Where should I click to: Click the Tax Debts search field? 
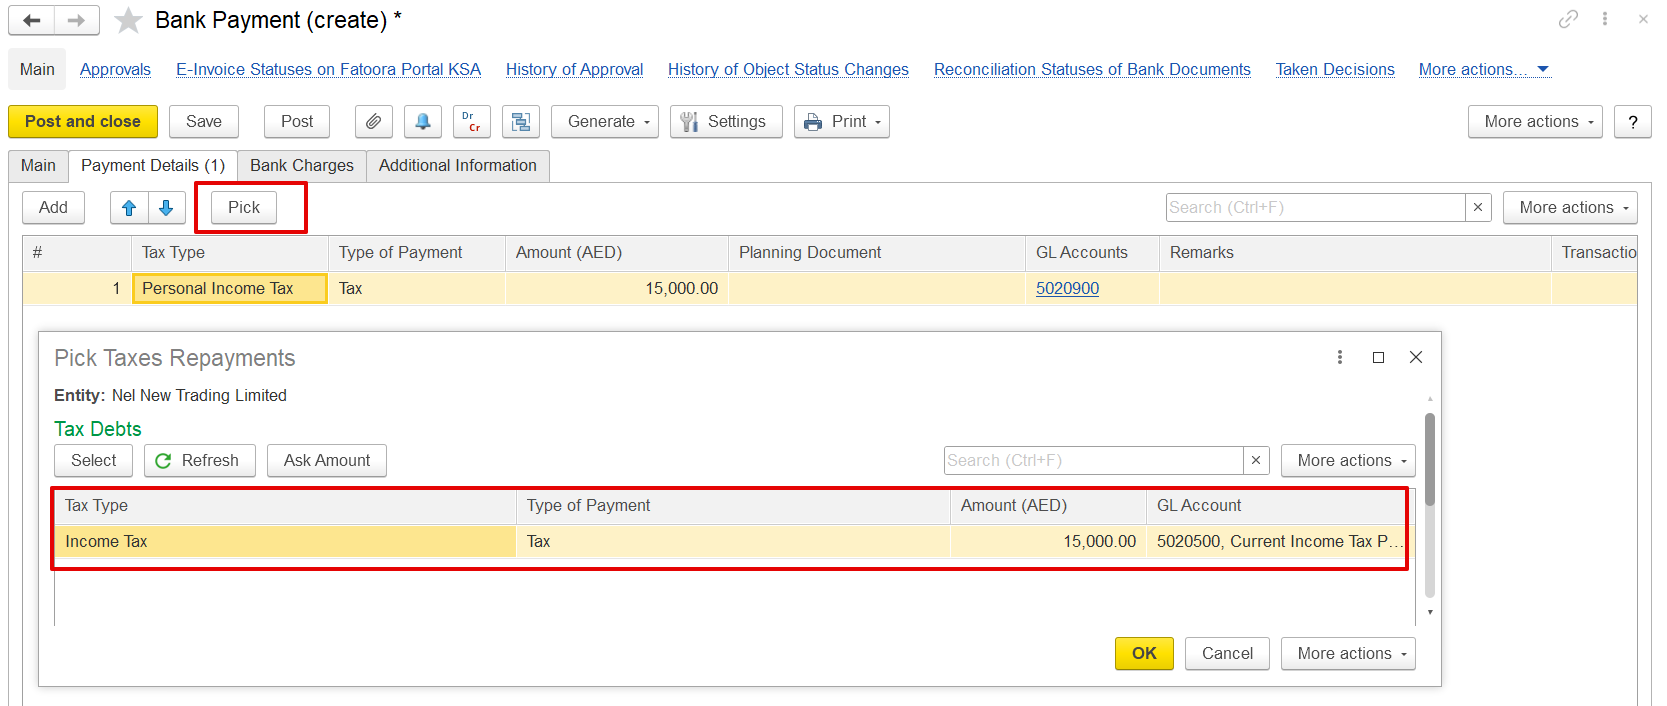click(x=1093, y=461)
